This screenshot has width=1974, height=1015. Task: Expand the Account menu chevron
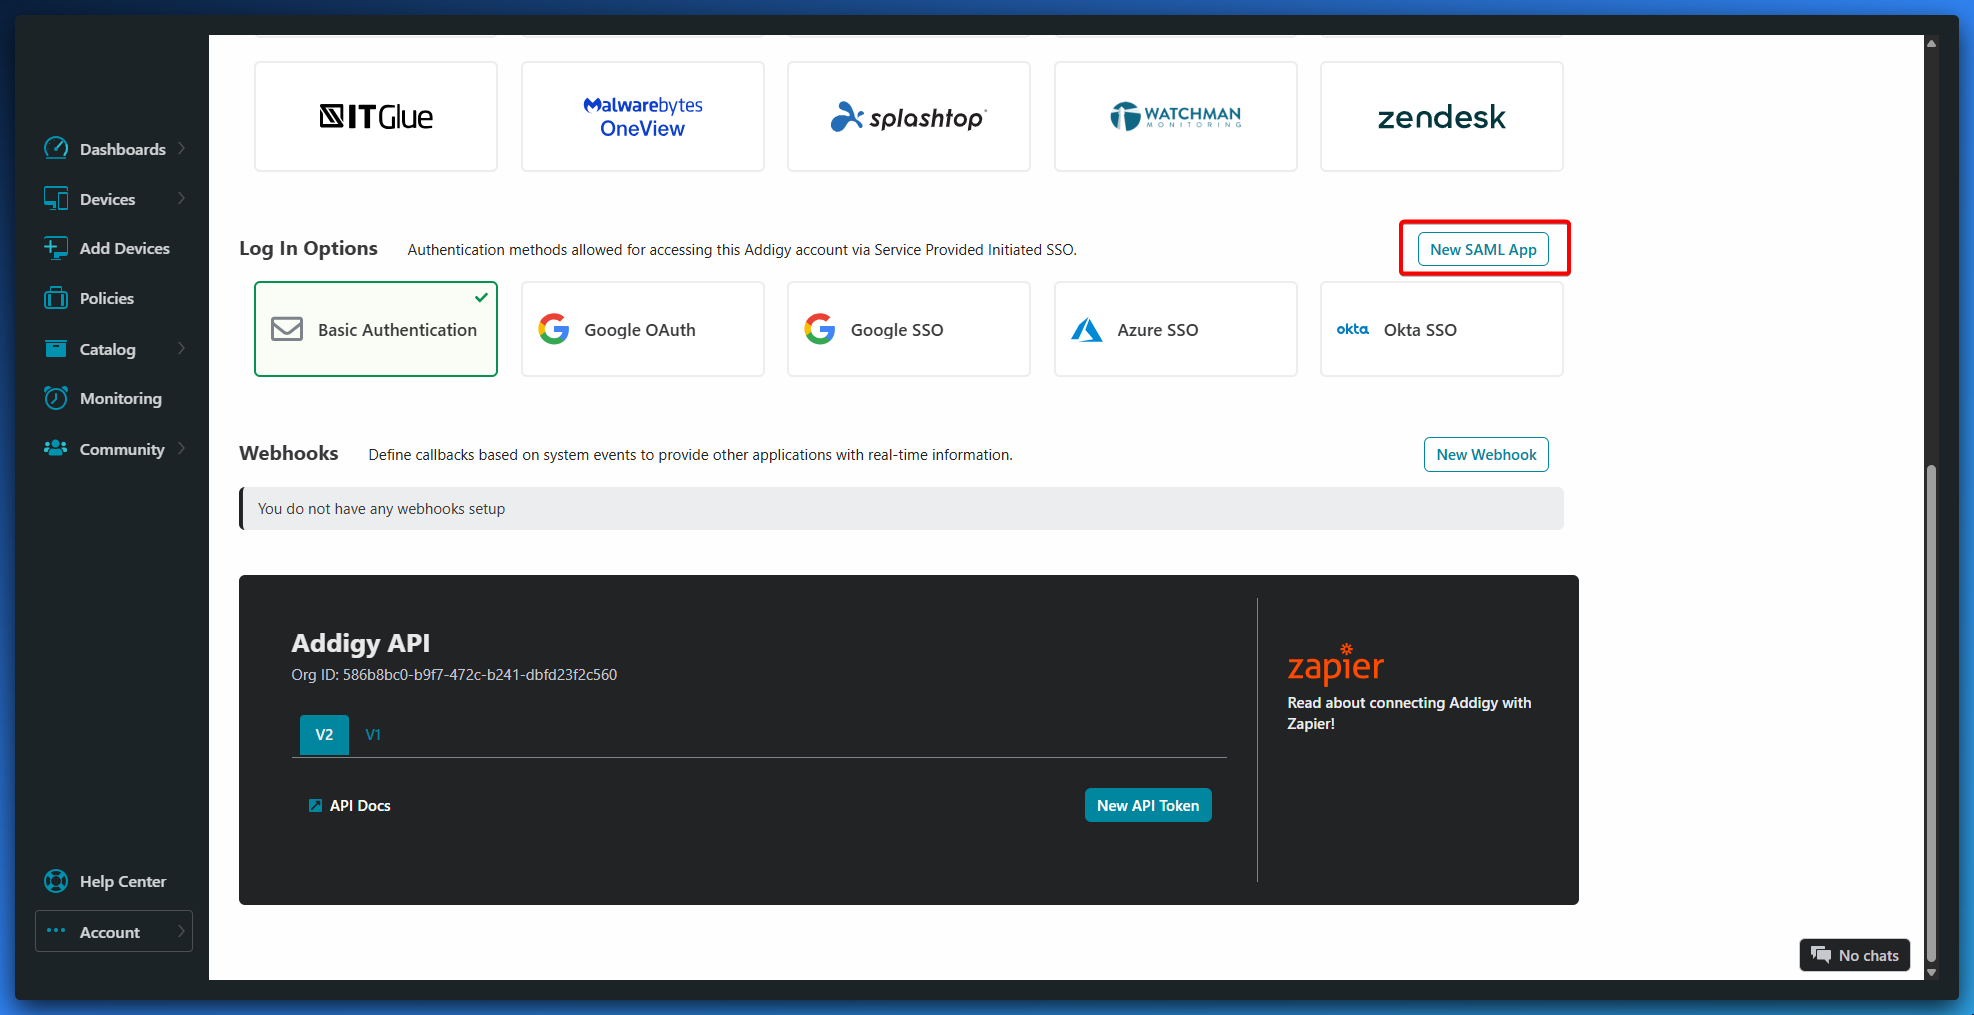click(182, 931)
